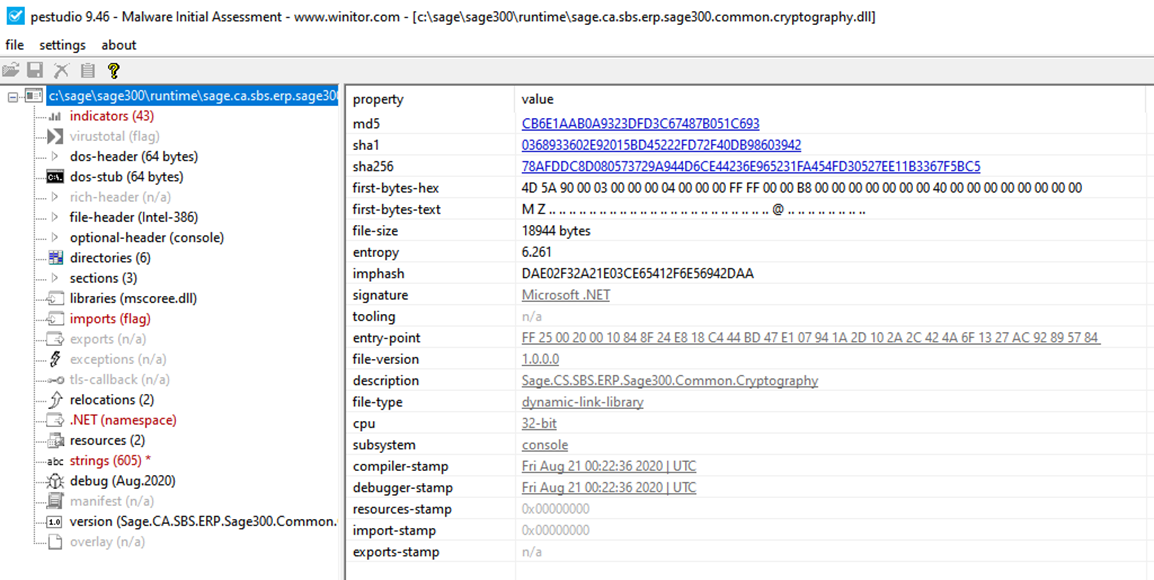Collapse the root file node in tree
Screen dimensions: 1154x580
[12, 96]
